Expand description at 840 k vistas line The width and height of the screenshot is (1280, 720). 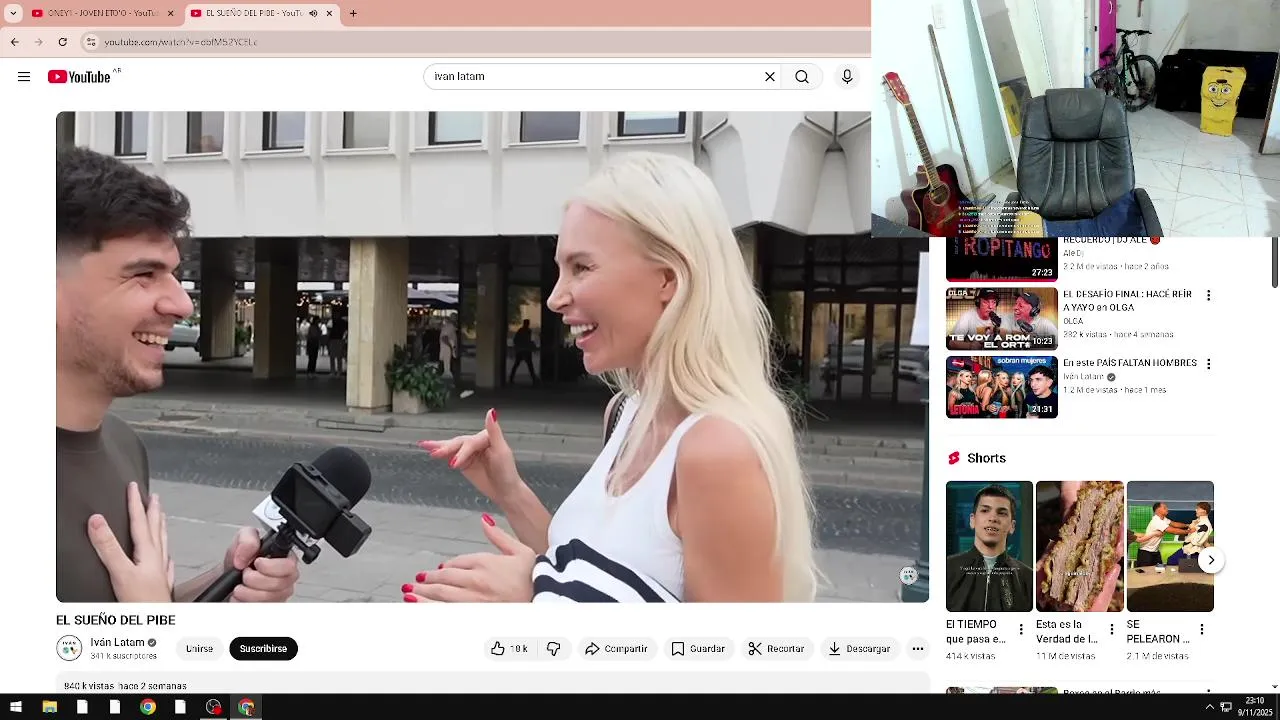[125, 686]
